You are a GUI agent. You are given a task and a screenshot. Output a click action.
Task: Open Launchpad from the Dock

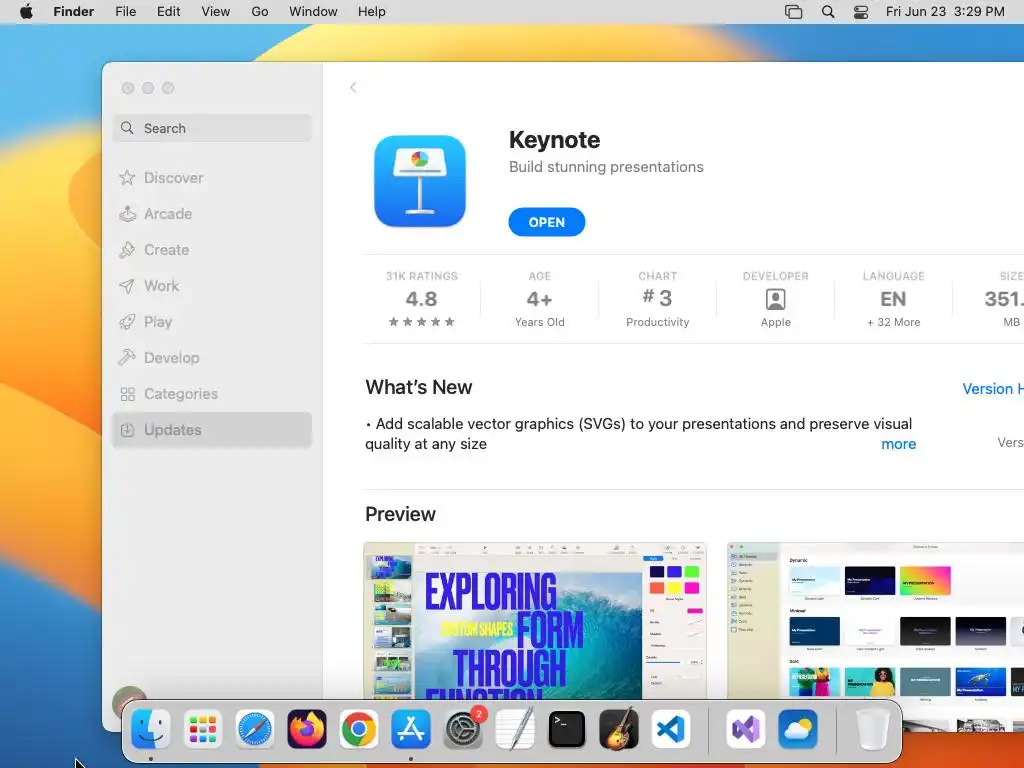point(202,729)
